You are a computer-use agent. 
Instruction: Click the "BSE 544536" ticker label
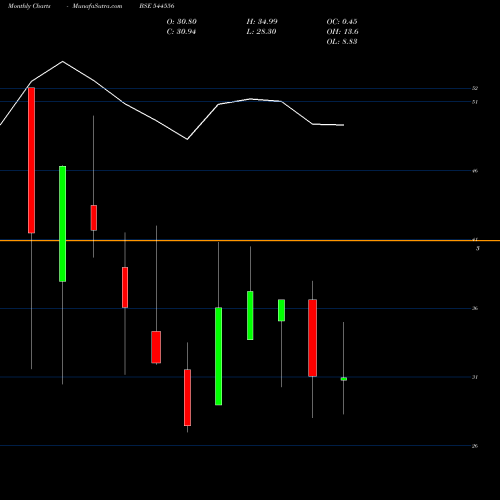tap(157, 6)
